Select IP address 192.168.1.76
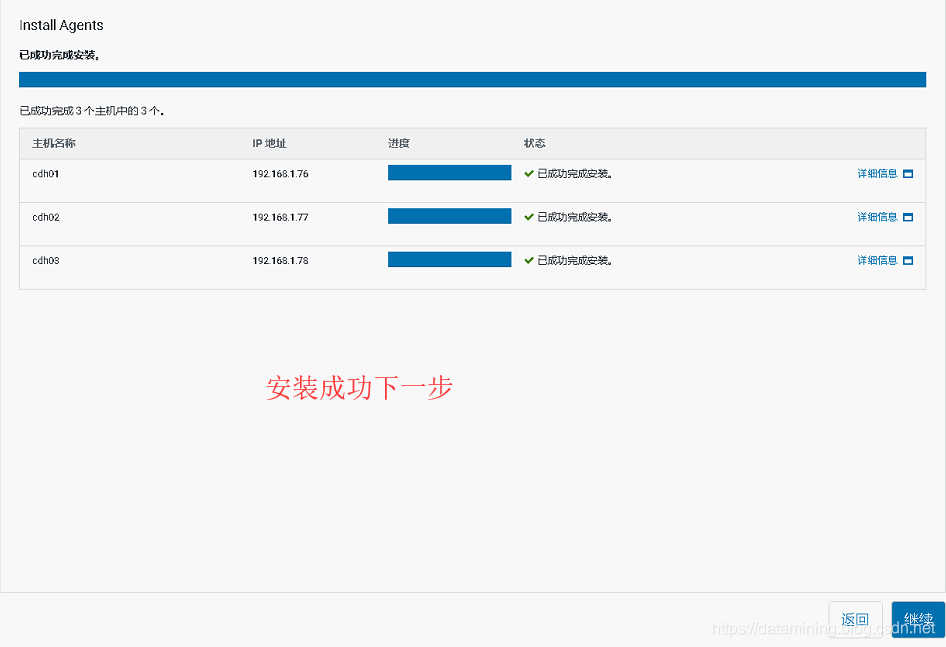The image size is (946, 647). tap(281, 174)
